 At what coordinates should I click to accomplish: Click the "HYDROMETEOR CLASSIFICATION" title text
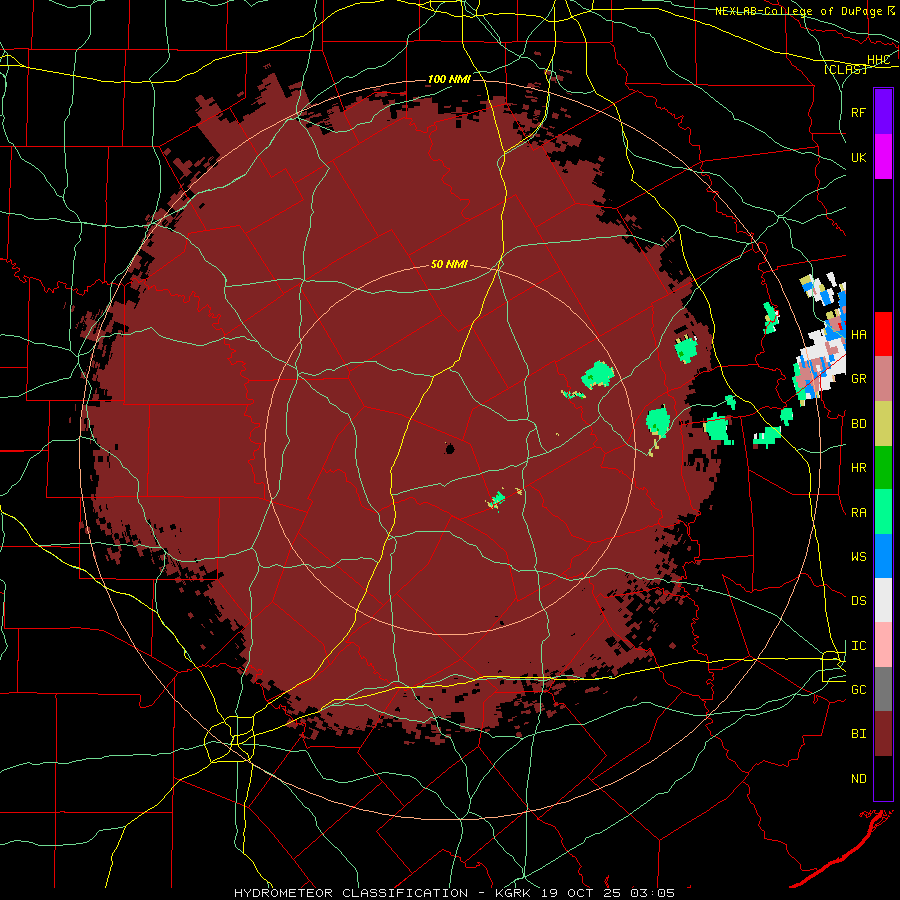351,893
